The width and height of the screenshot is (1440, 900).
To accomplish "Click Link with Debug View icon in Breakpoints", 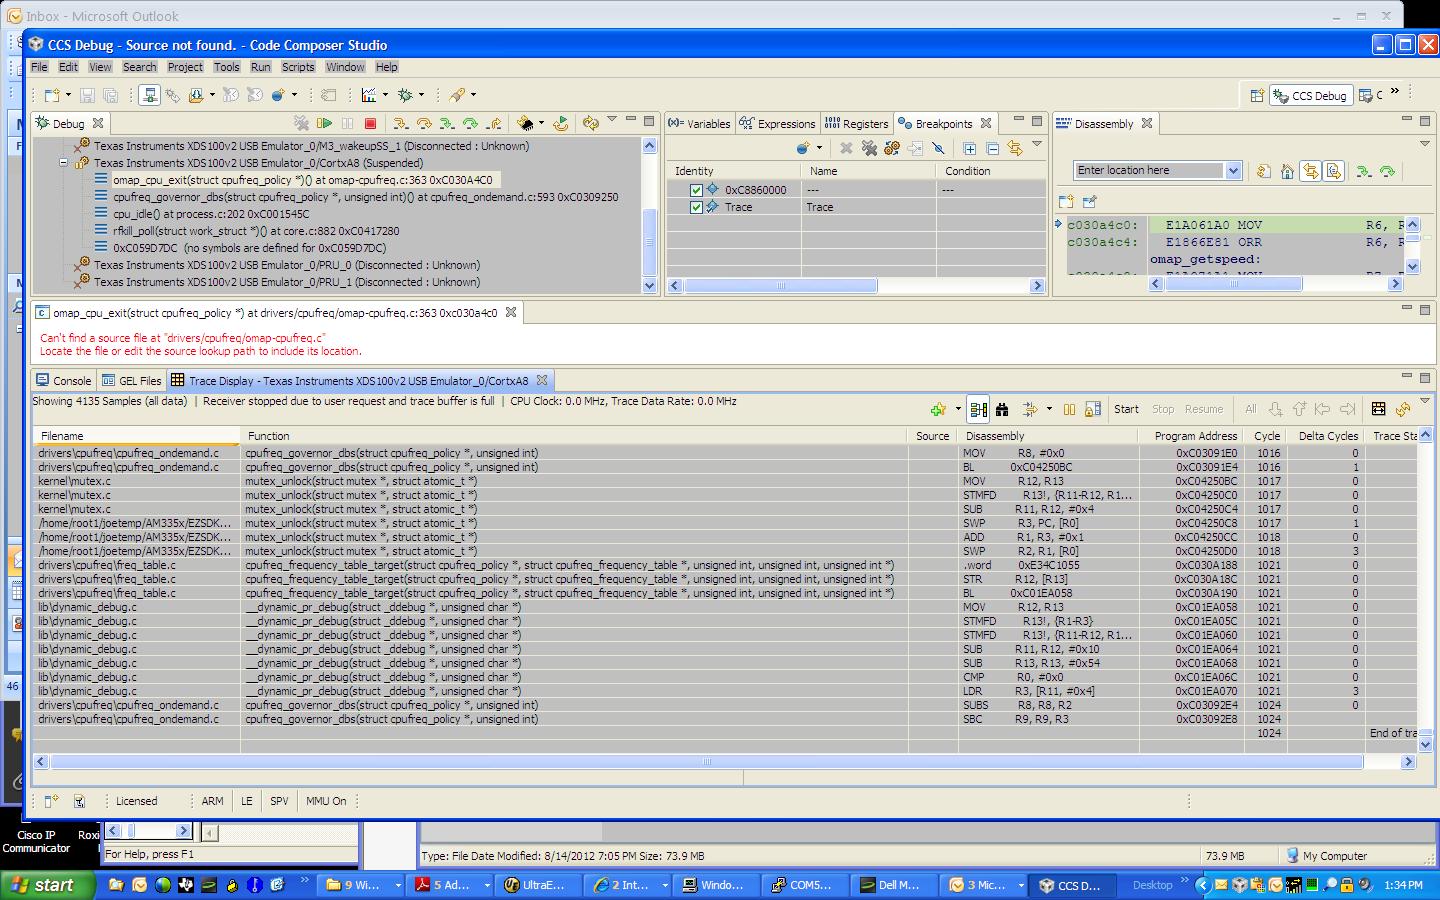I will pyautogui.click(x=1015, y=148).
